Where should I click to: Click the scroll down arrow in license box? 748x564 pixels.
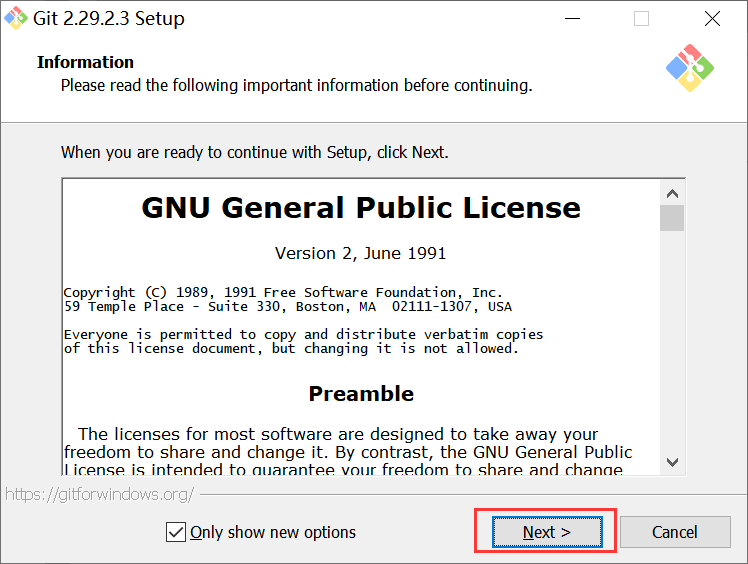pyautogui.click(x=672, y=462)
